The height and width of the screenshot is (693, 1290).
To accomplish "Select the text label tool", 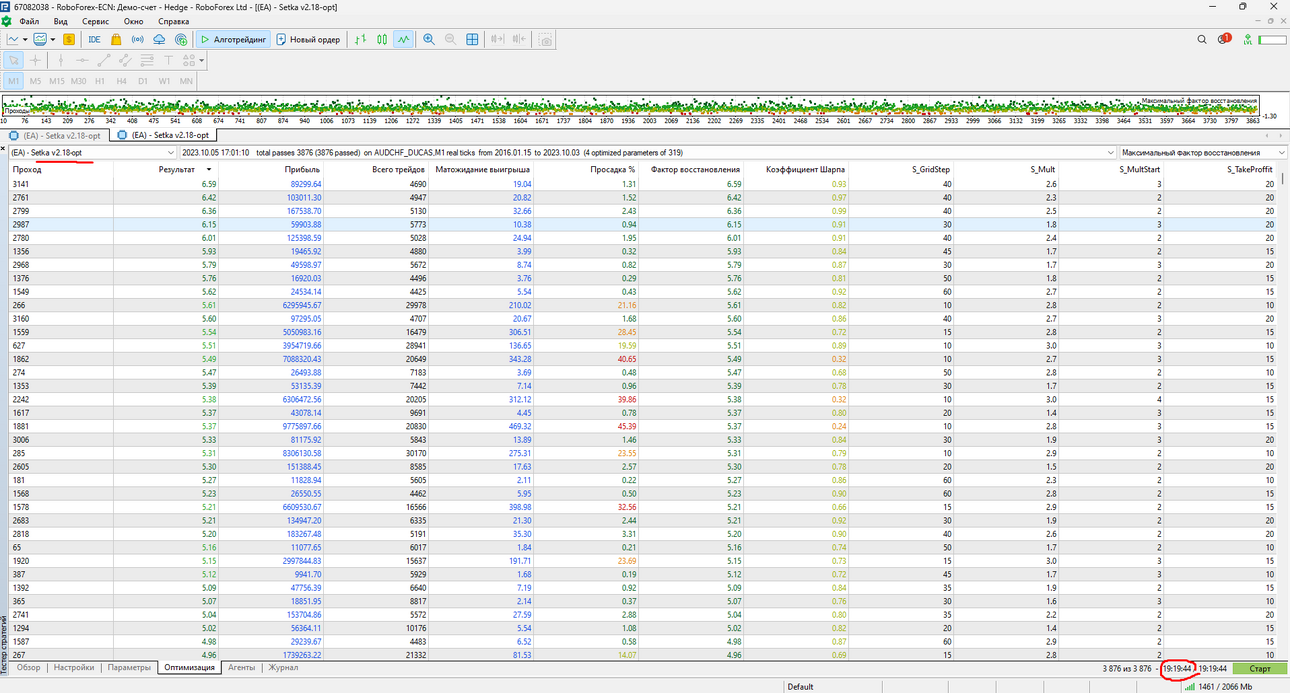I will click(x=170, y=61).
